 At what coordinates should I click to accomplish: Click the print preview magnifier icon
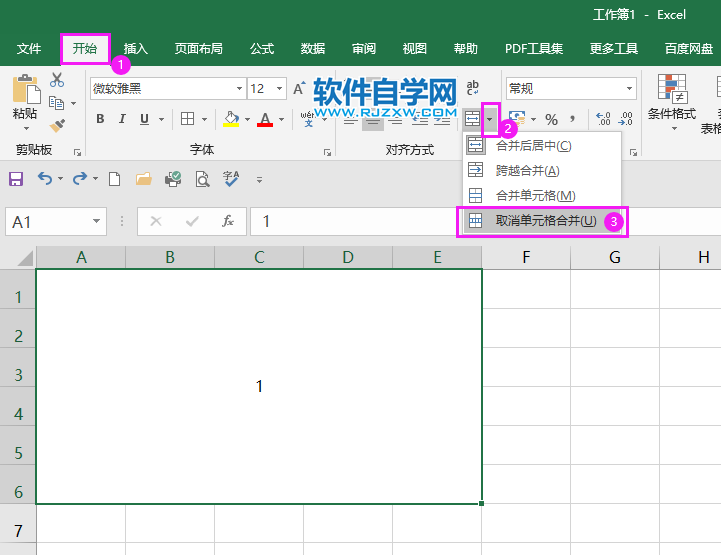click(x=202, y=179)
